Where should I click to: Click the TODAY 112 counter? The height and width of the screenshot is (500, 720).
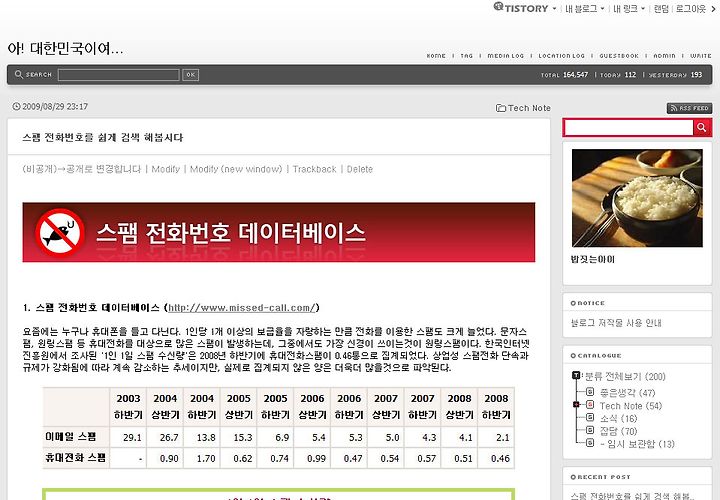[618, 74]
